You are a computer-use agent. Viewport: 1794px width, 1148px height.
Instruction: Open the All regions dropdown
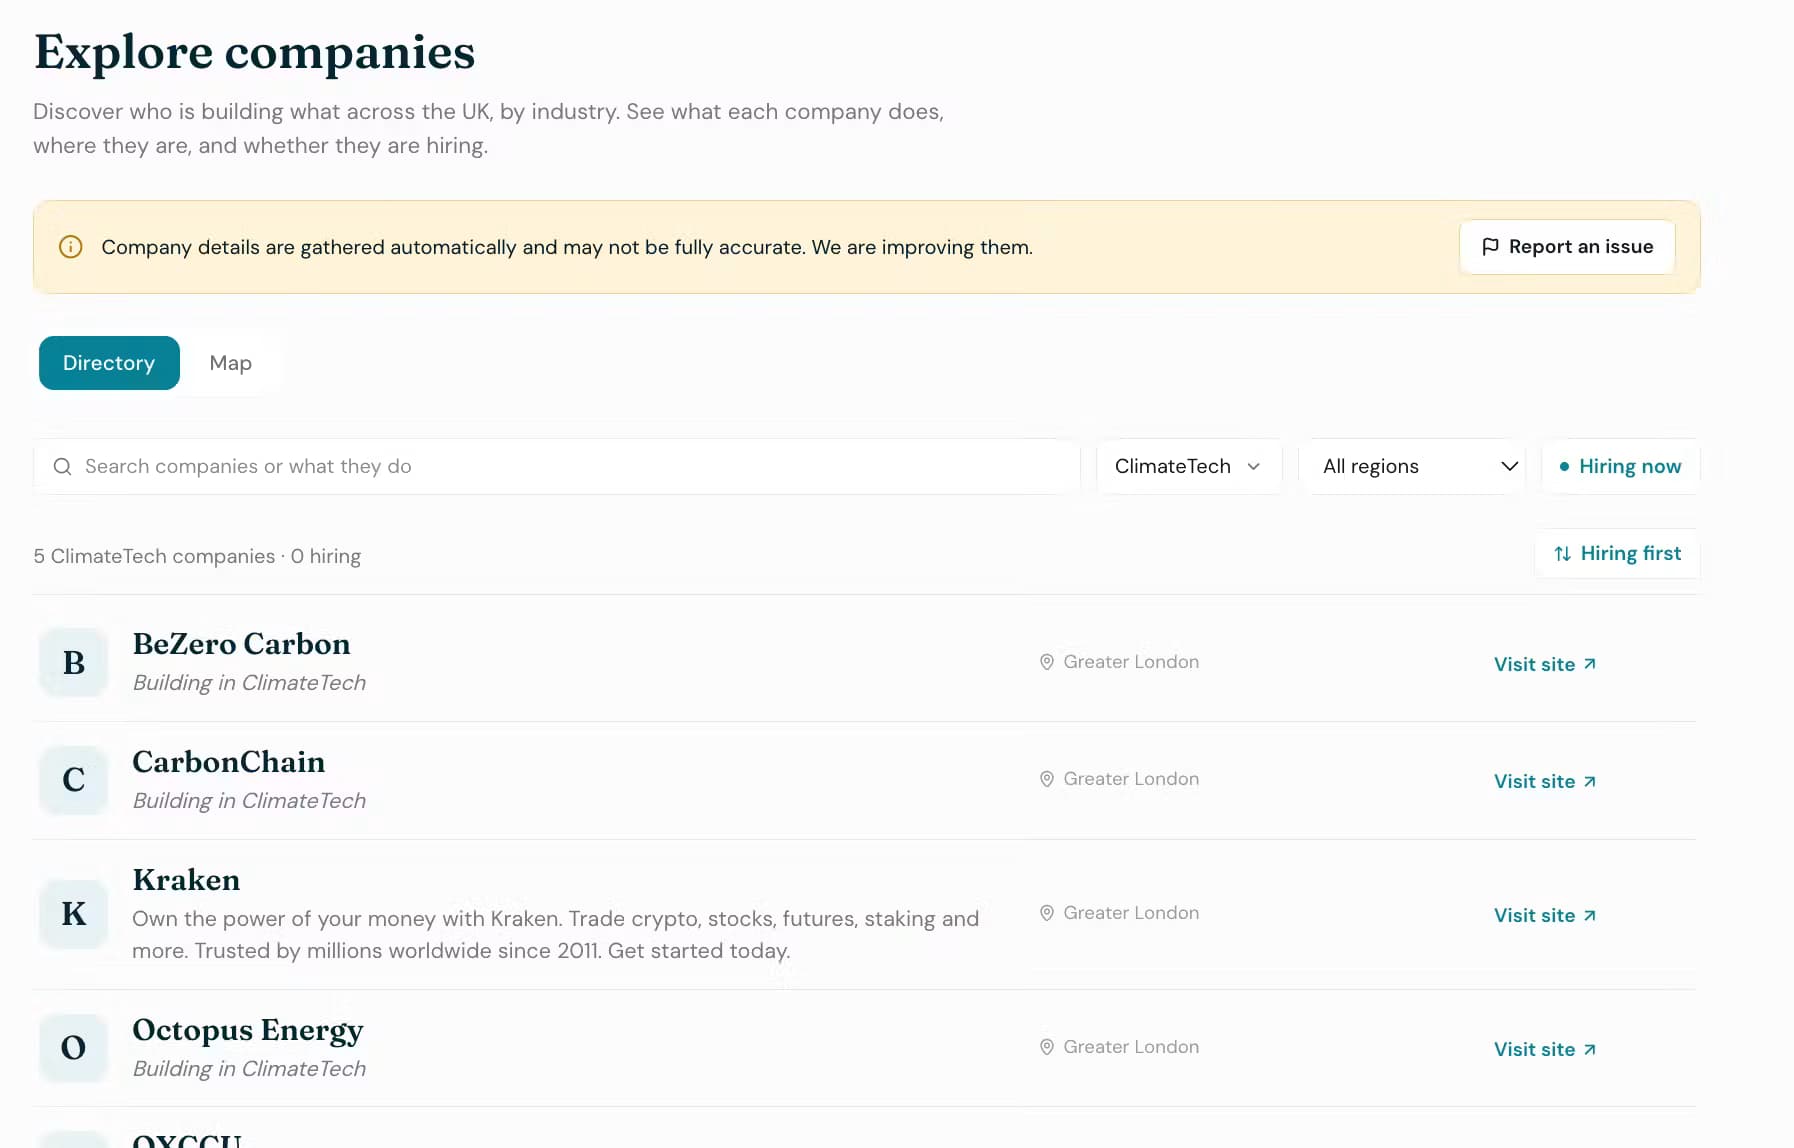click(1412, 467)
